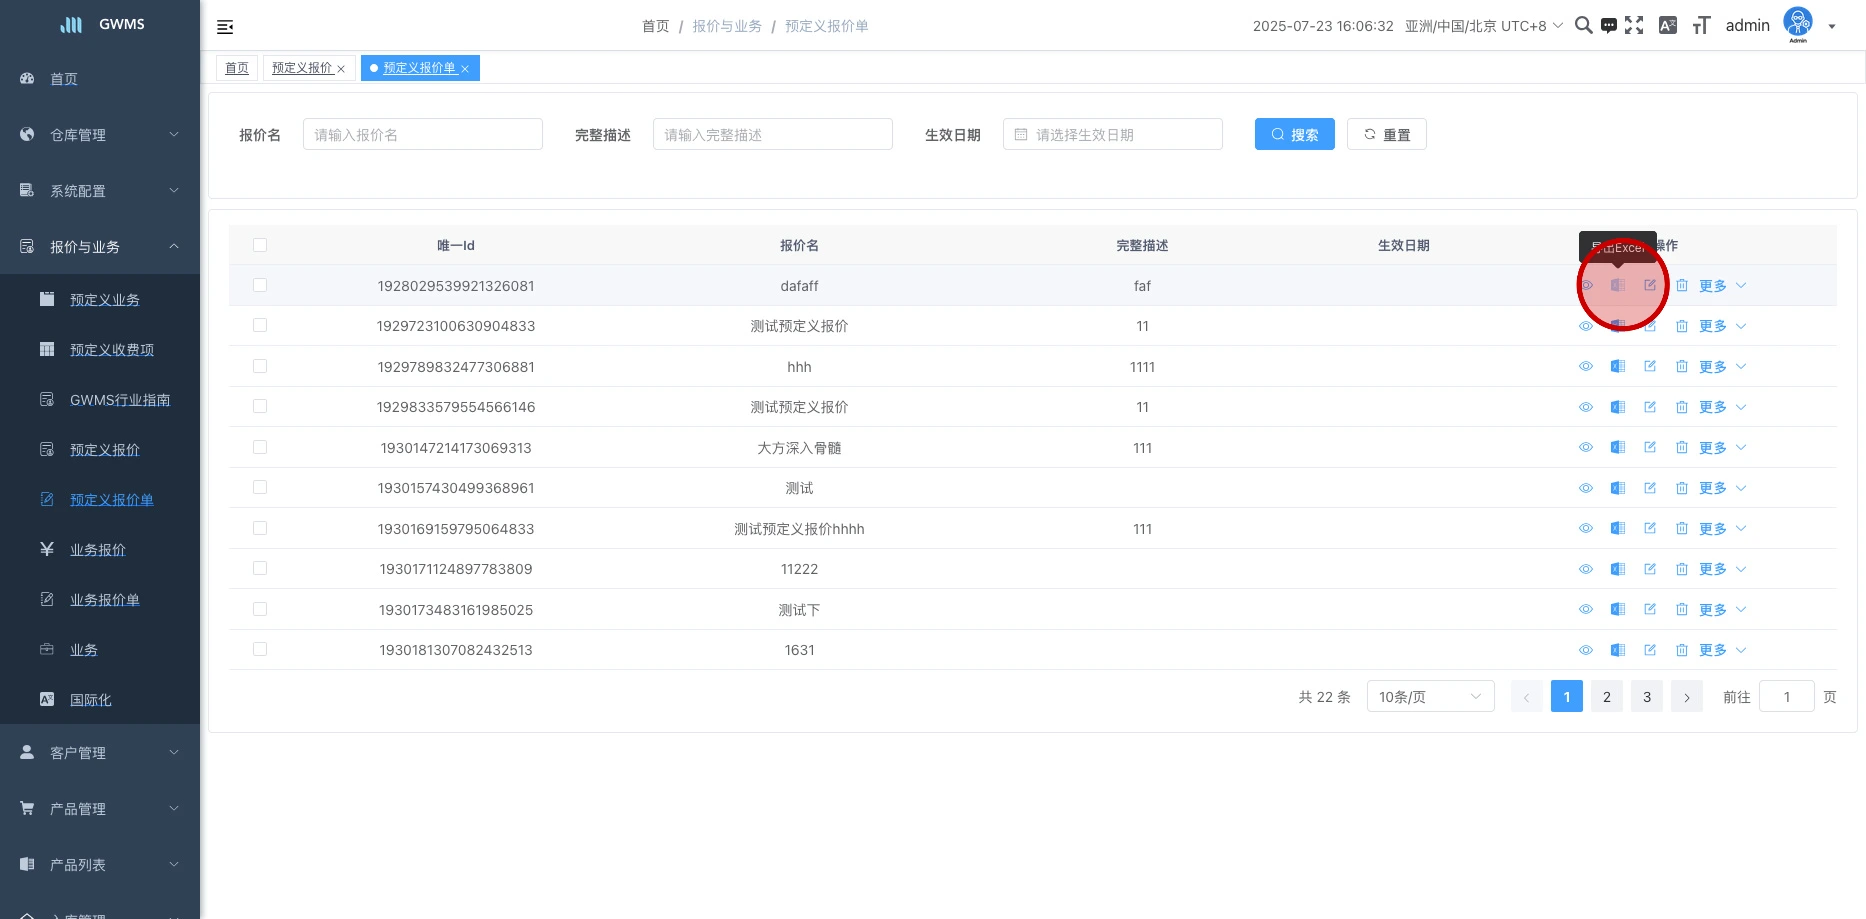Switch to the 预定义报价 tab
Image resolution: width=1866 pixels, height=919 pixels.
click(302, 68)
